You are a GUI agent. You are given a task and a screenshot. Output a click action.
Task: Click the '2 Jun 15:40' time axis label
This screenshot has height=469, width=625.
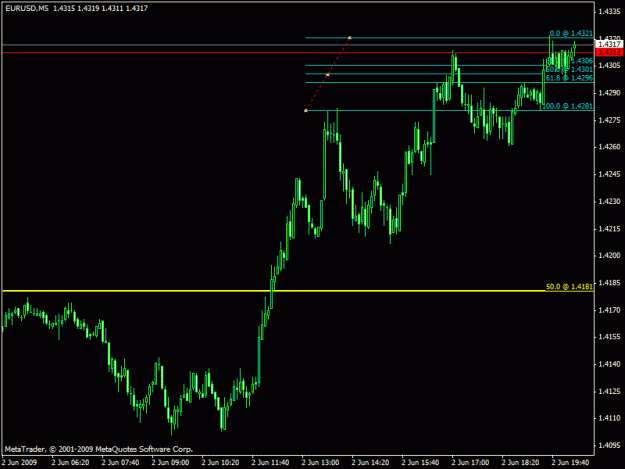click(421, 462)
